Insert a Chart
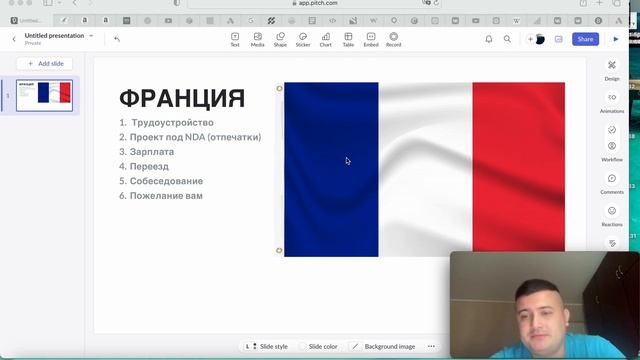640x360 pixels. (x=326, y=40)
